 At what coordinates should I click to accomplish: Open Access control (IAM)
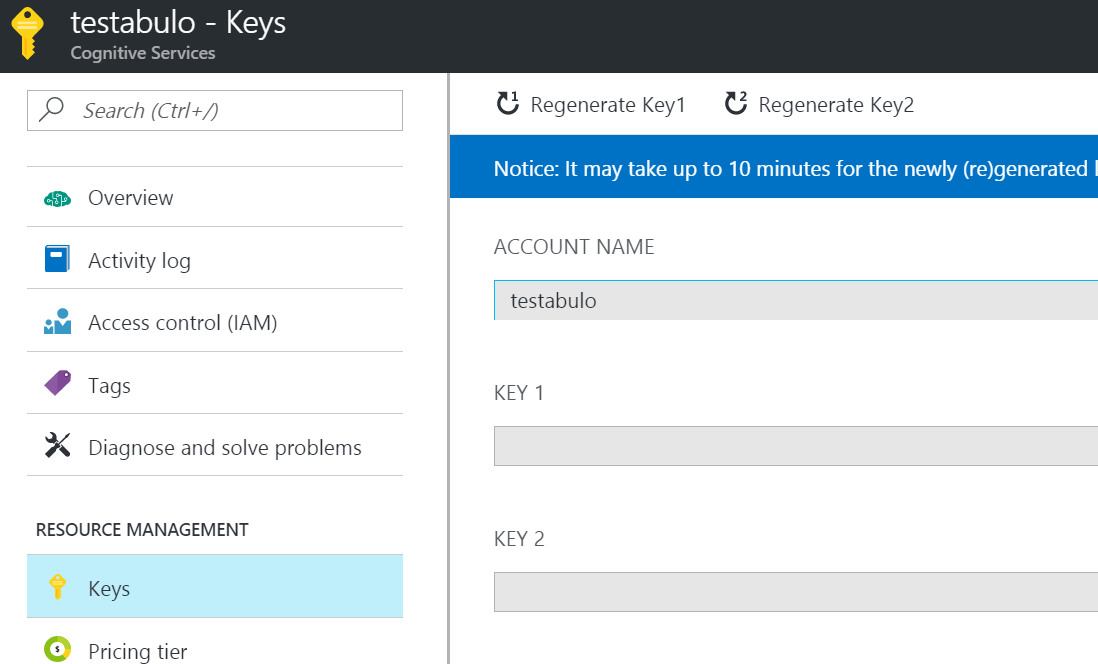pos(215,321)
